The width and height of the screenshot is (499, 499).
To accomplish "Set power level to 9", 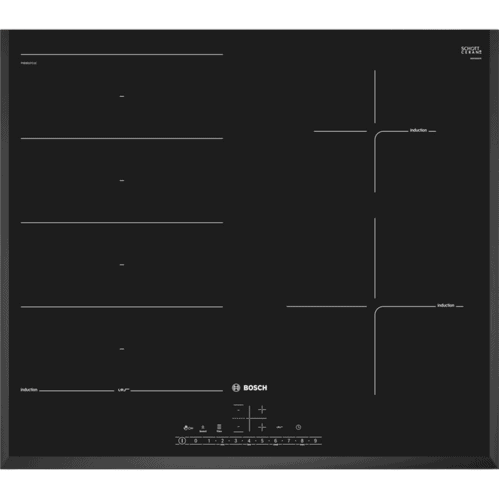I will pos(315,441).
